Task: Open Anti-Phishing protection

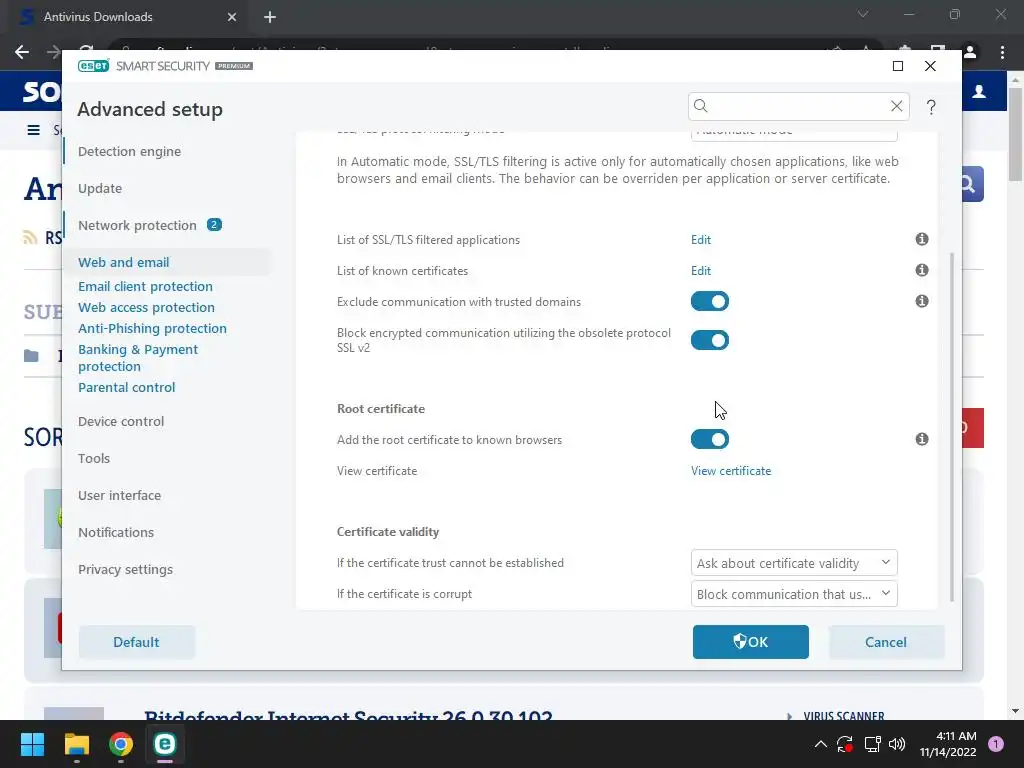Action: pos(152,328)
